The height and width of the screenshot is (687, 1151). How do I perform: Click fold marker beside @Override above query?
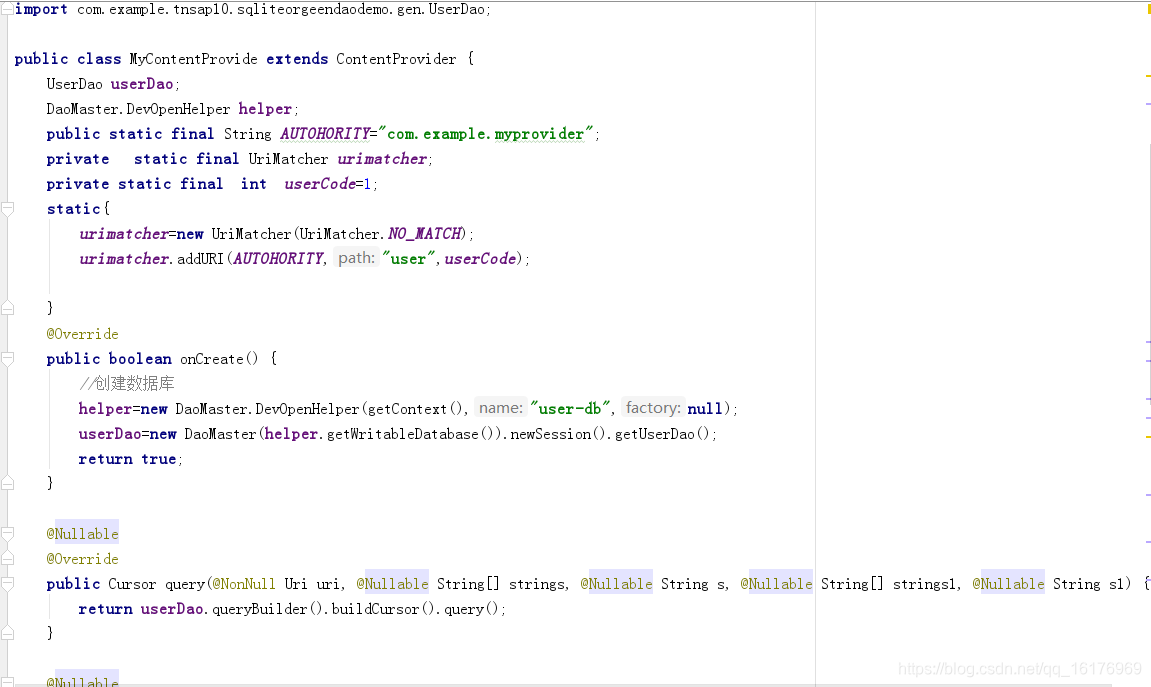[x=7, y=559]
